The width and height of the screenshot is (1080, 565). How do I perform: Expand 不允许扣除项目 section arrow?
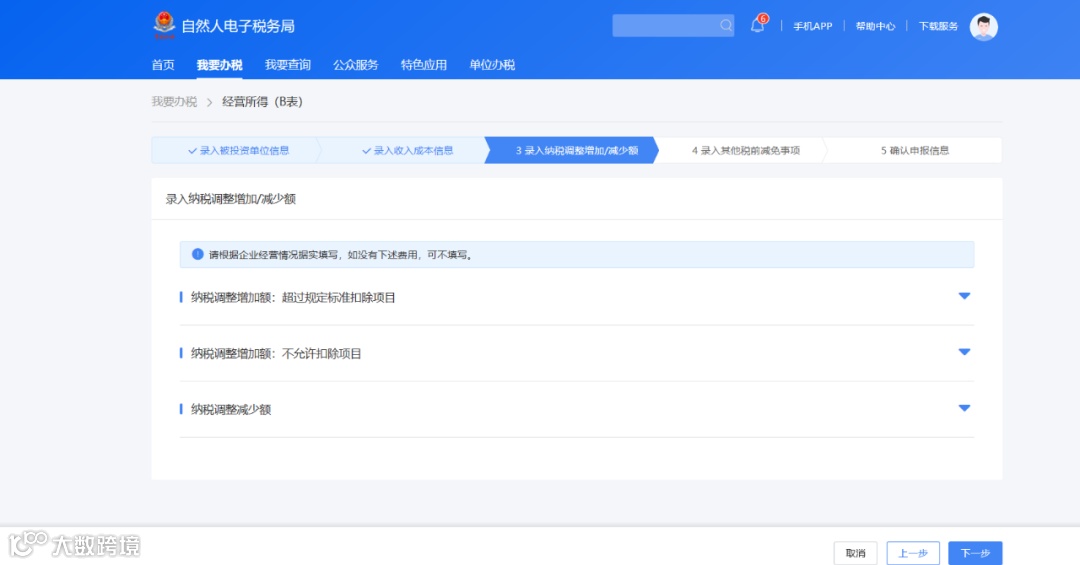click(x=964, y=352)
